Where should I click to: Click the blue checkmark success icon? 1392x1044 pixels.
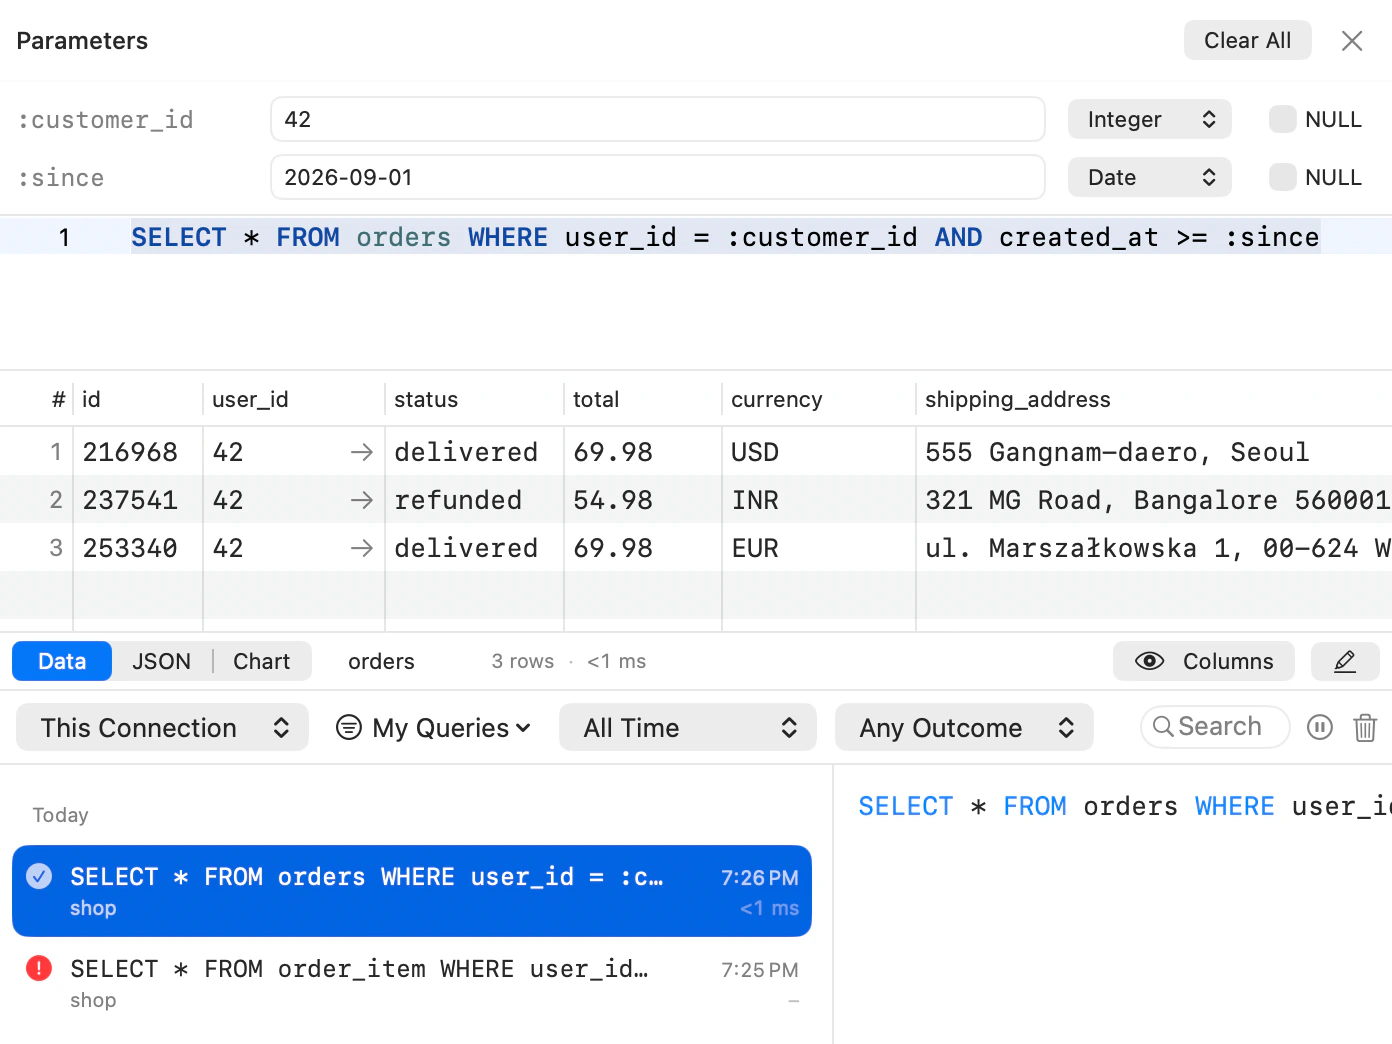39,876
